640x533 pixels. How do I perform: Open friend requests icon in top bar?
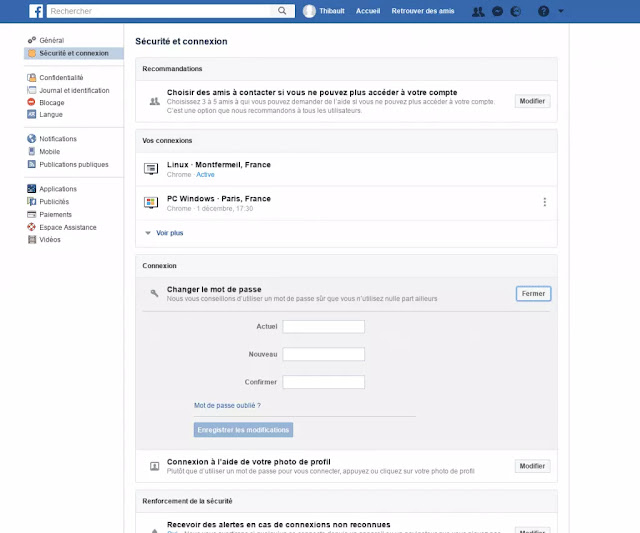478,11
